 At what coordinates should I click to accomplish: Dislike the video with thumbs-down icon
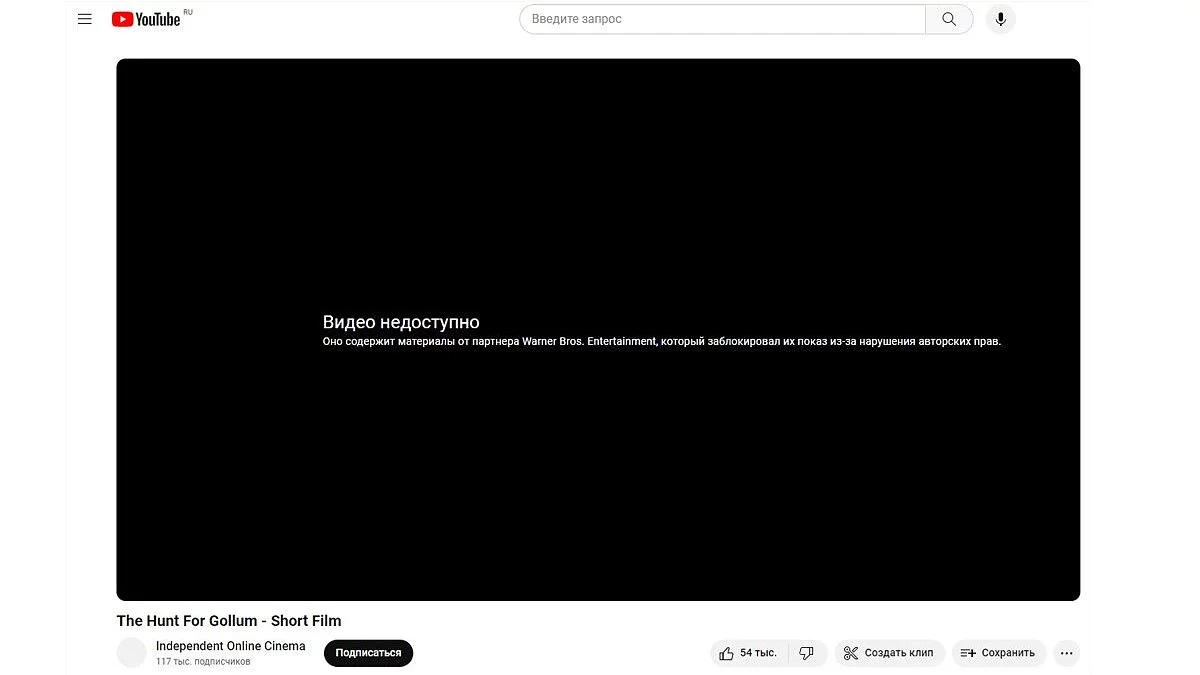pos(808,653)
